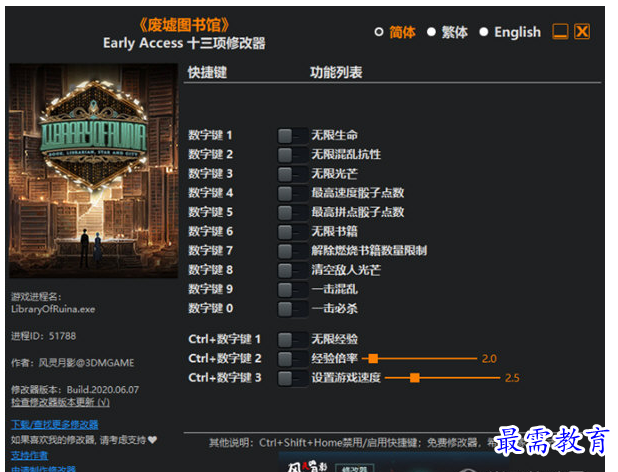Click Library of Ruina cover image
Screen dimensions: 618x472
tap(93, 171)
